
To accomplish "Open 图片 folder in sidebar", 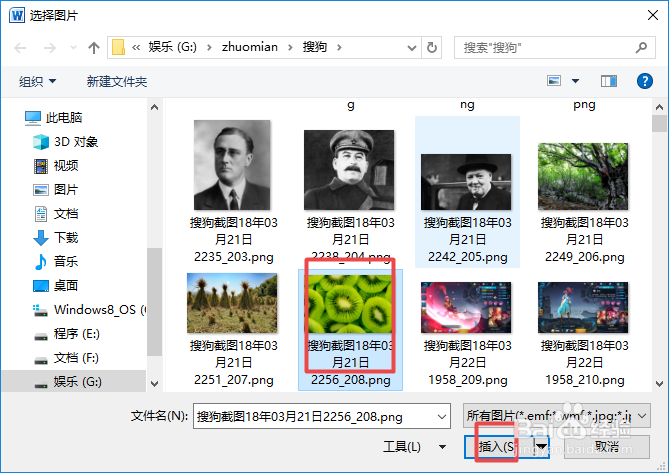I will pyautogui.click(x=55, y=189).
